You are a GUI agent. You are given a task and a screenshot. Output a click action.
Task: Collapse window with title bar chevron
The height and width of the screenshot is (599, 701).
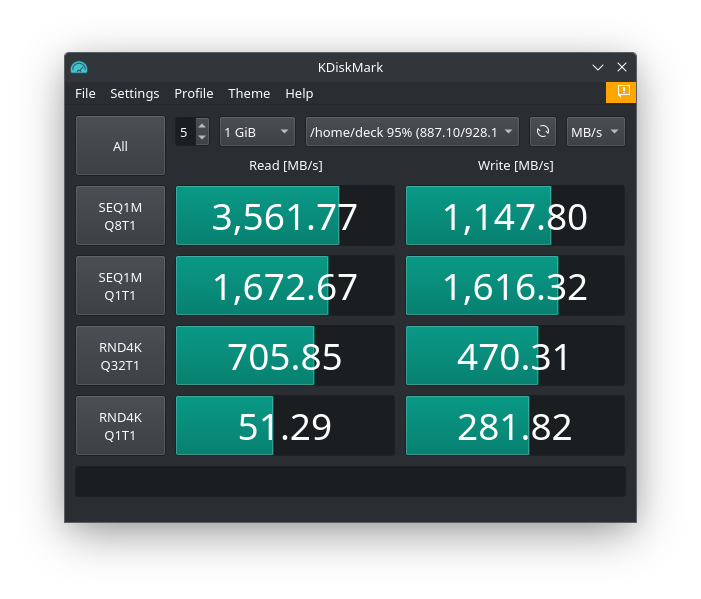598,67
